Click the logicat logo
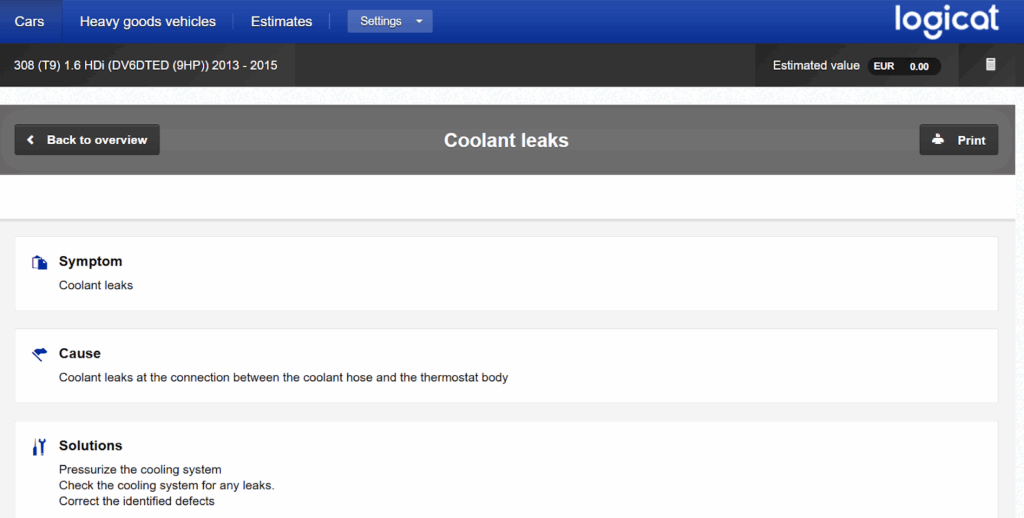1024x518 pixels. click(945, 20)
